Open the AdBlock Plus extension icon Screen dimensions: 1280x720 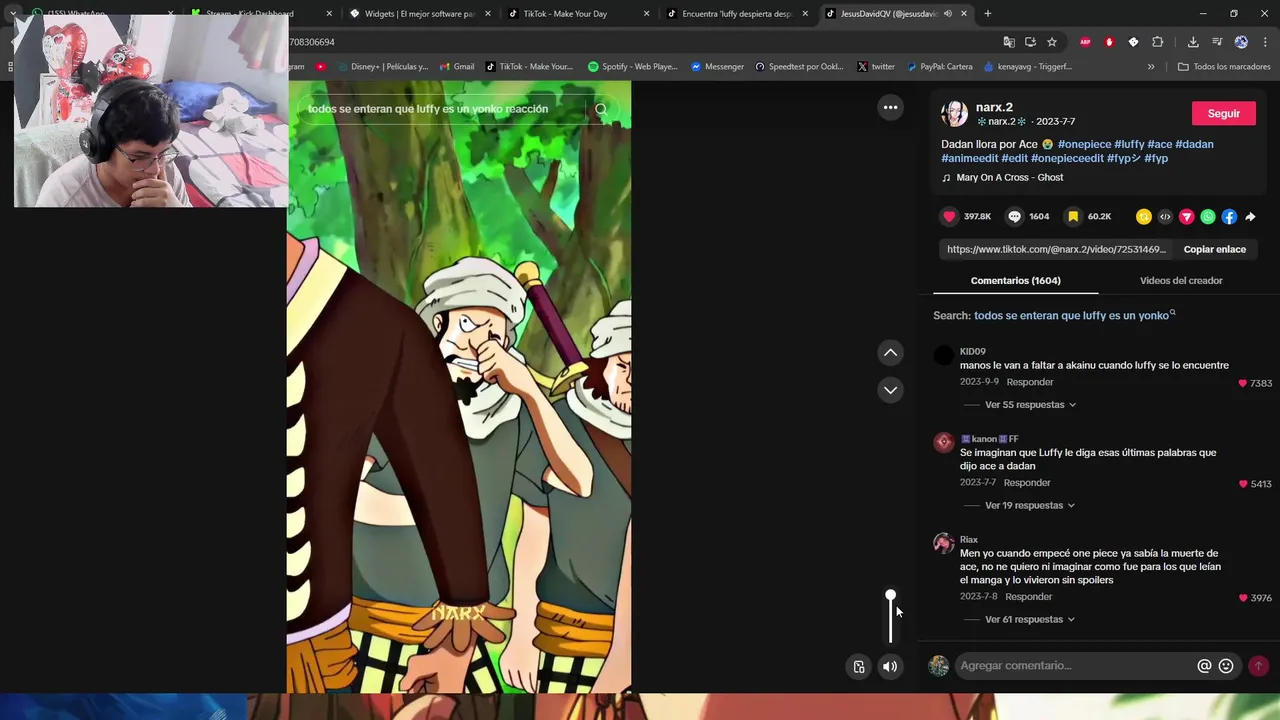tap(1085, 42)
